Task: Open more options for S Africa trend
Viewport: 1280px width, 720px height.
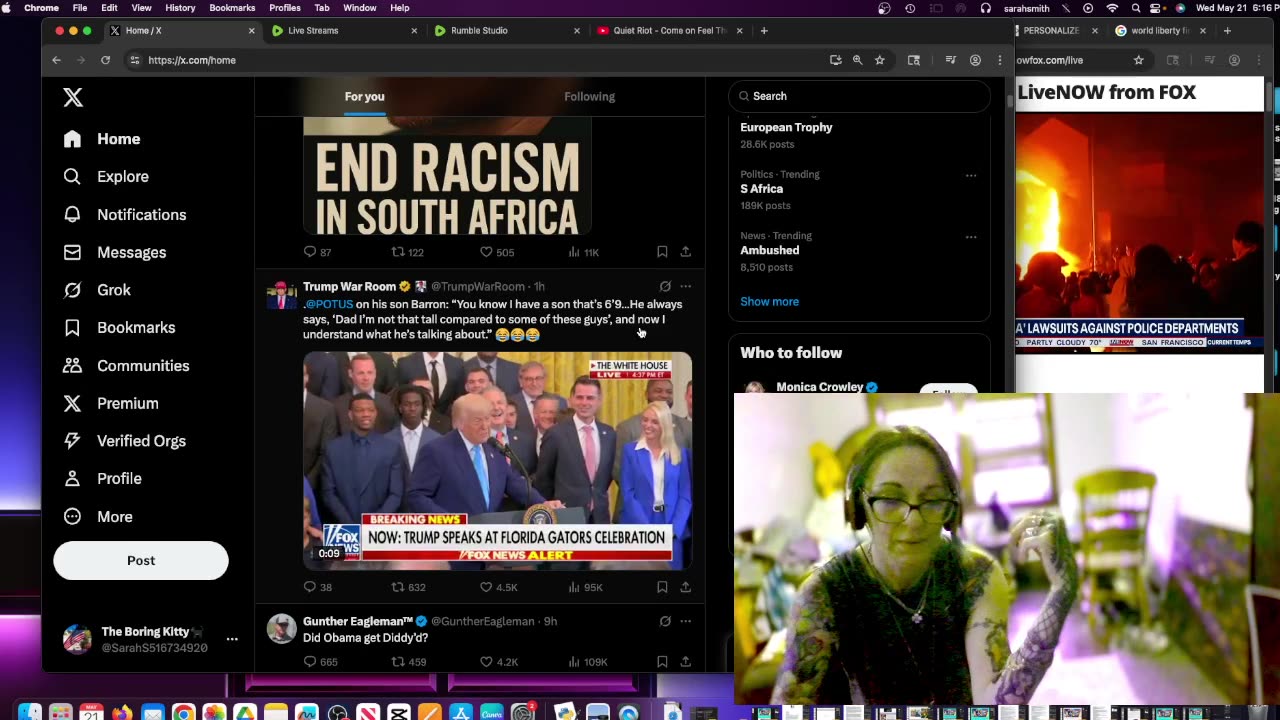Action: coord(971,175)
